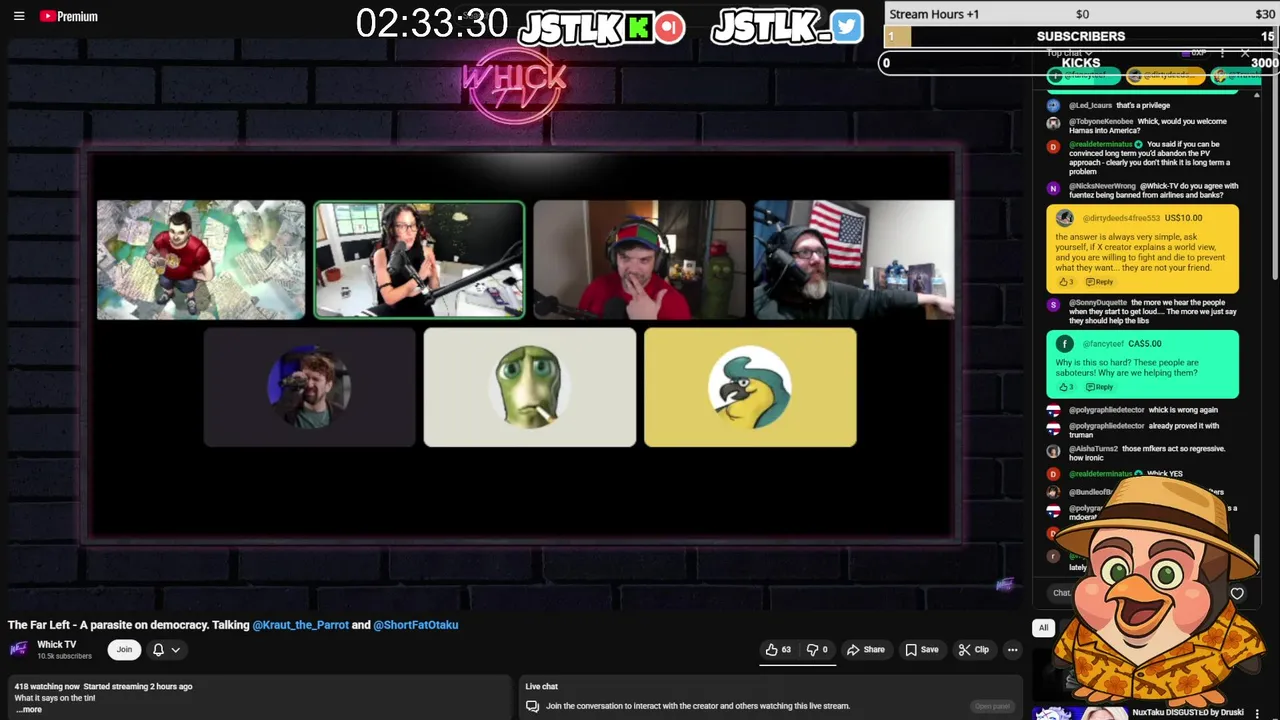Image resolution: width=1280 pixels, height=720 pixels.
Task: Open realdeterminatus's red D avatar
Action: [x=1053, y=147]
